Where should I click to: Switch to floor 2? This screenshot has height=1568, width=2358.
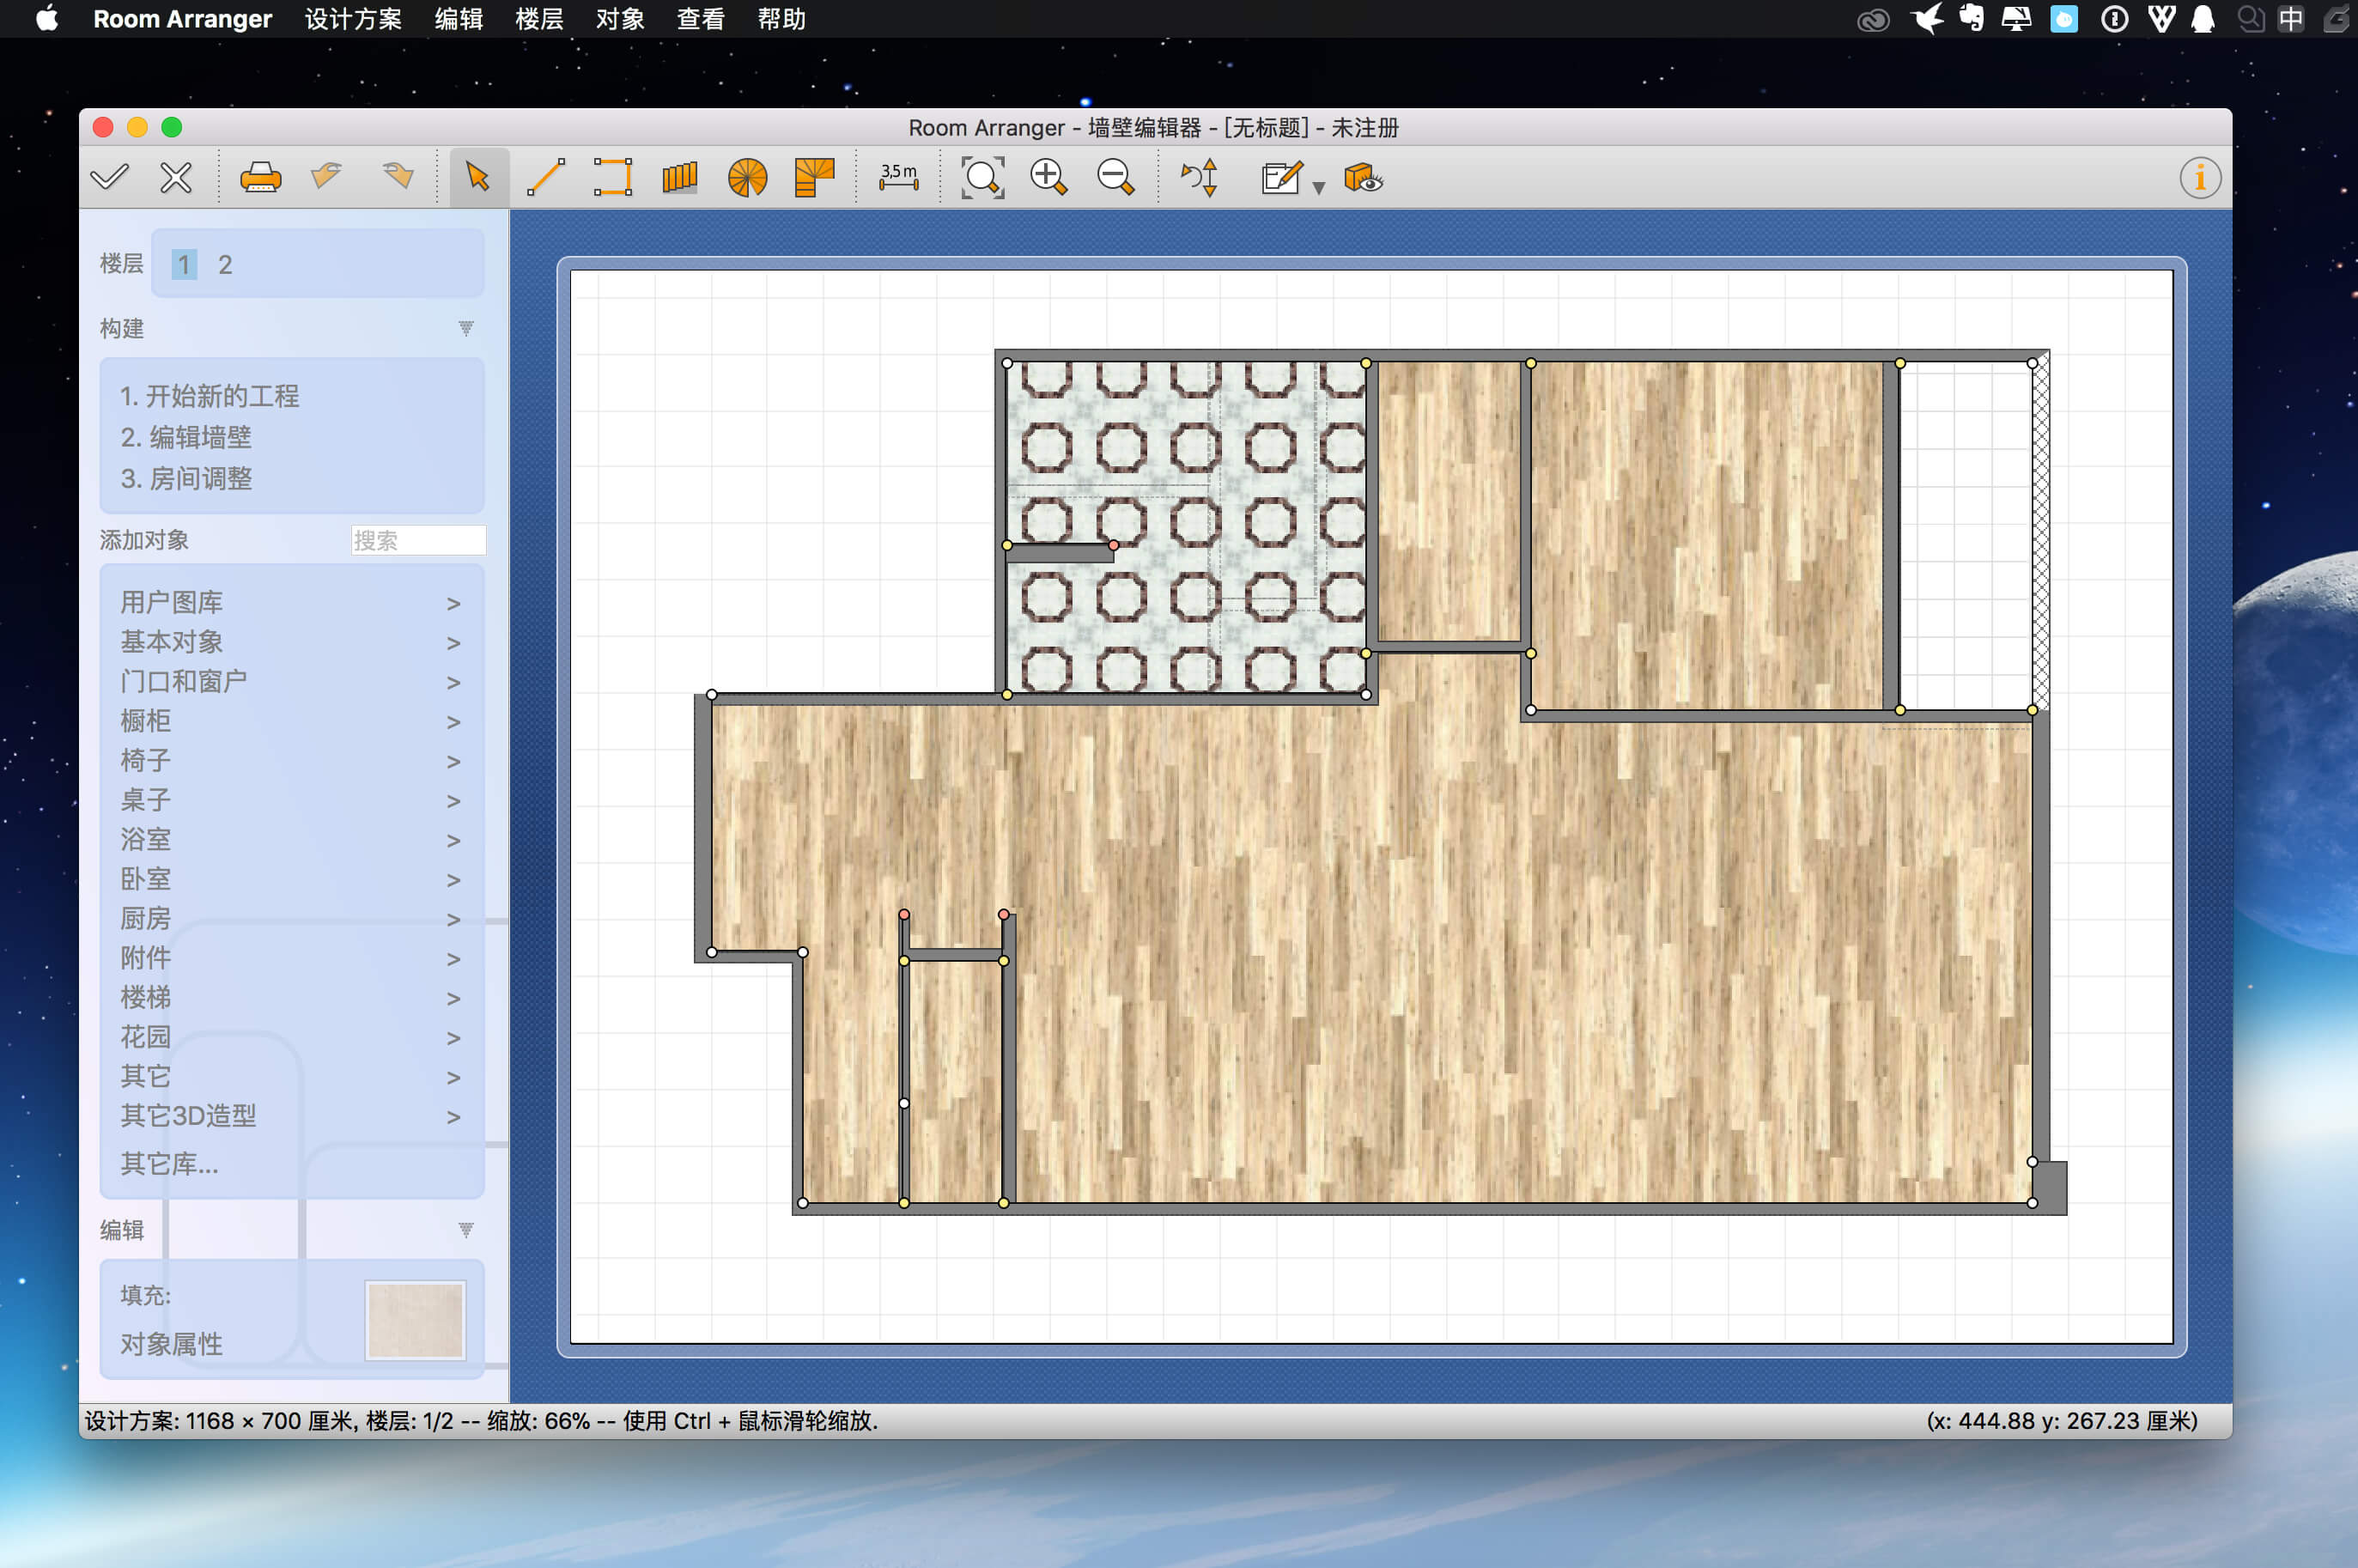(x=225, y=264)
